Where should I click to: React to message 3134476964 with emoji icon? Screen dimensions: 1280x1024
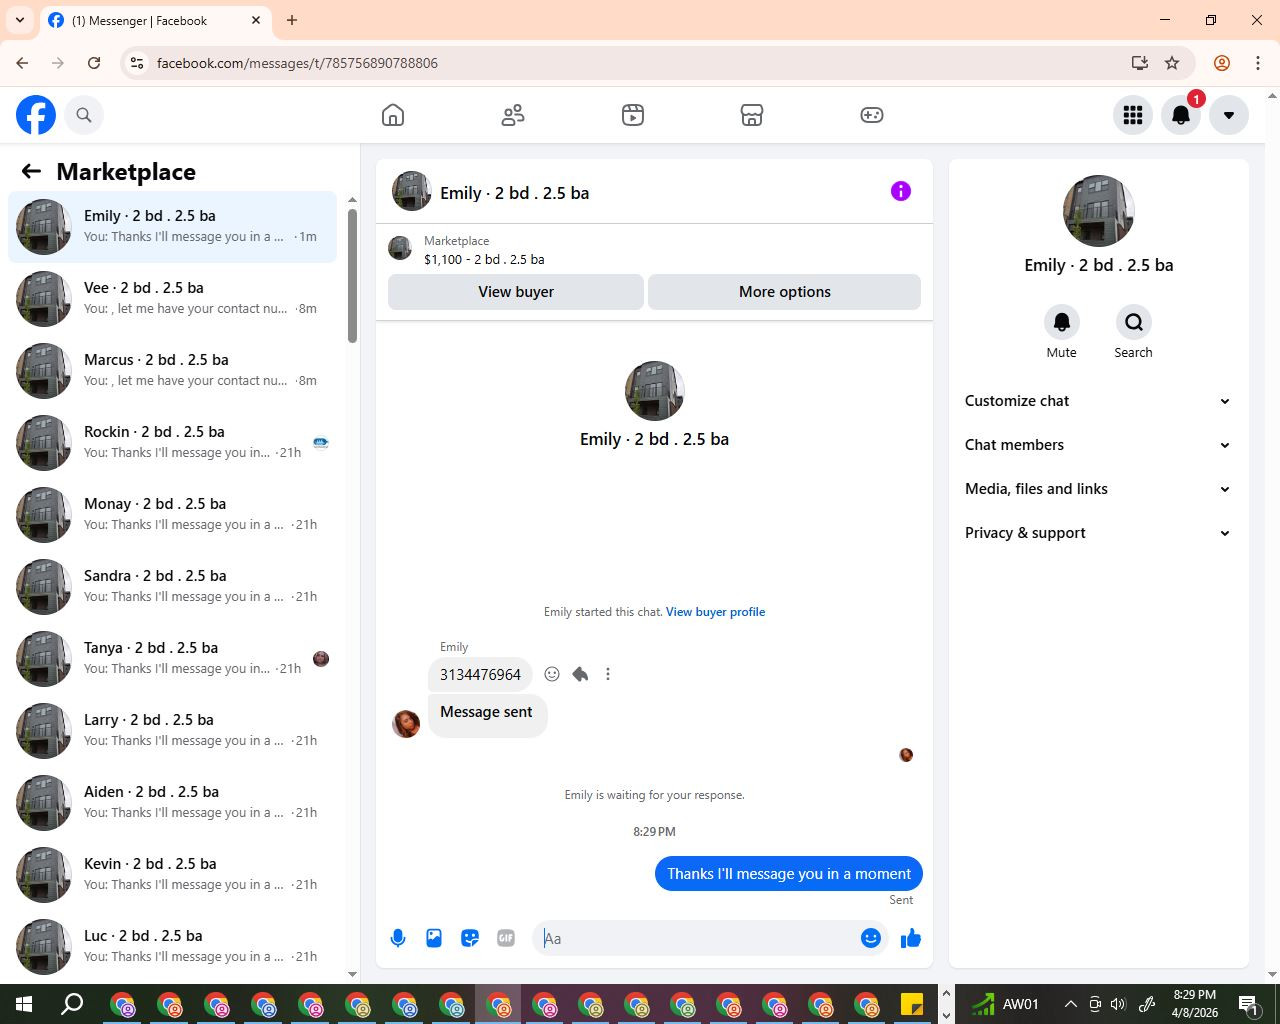(552, 674)
